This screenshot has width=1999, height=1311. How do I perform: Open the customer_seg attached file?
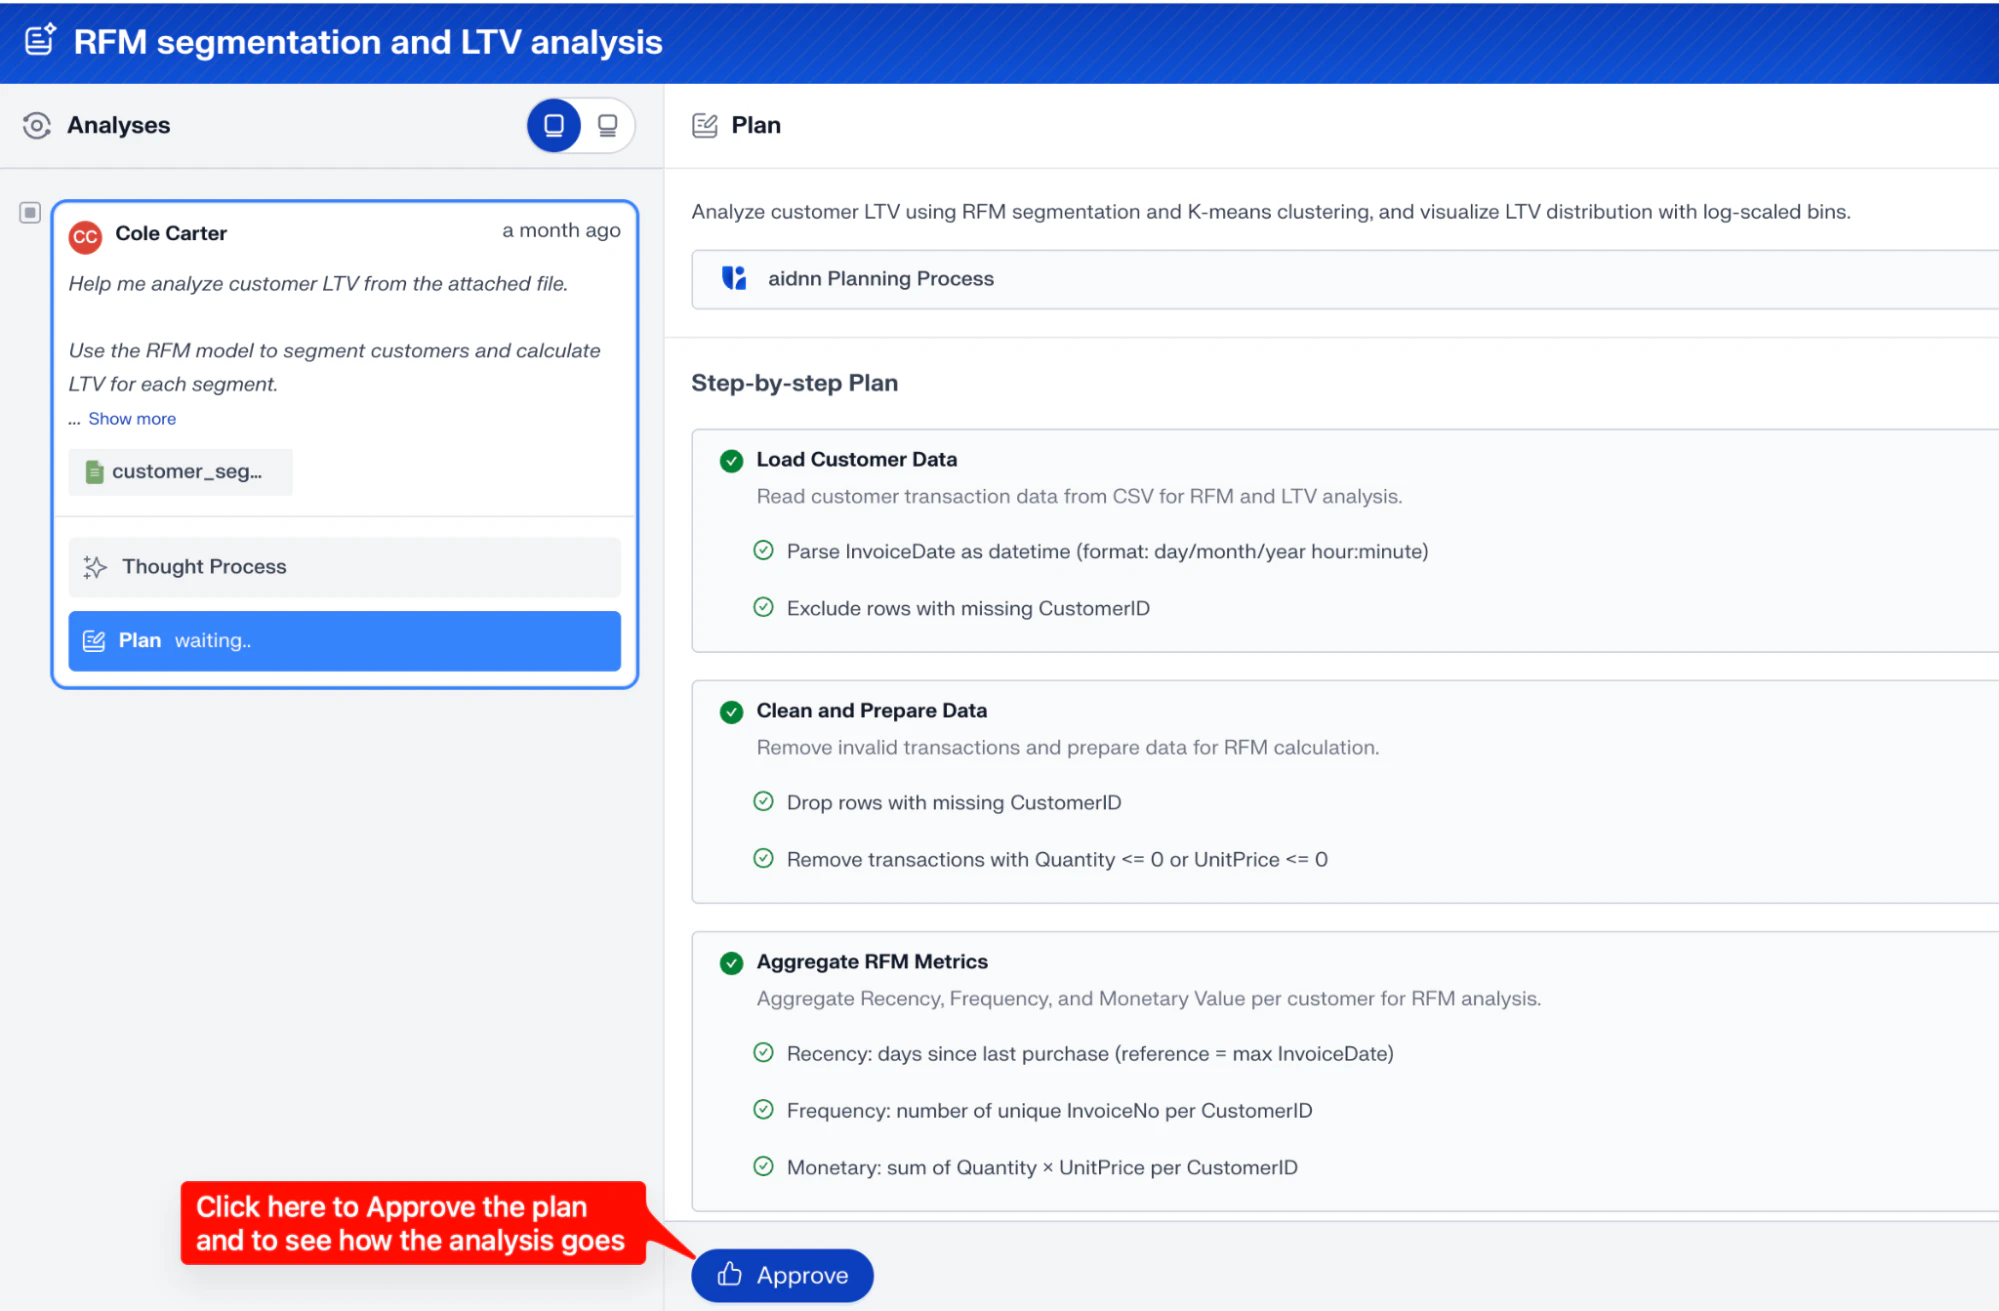pyautogui.click(x=180, y=472)
